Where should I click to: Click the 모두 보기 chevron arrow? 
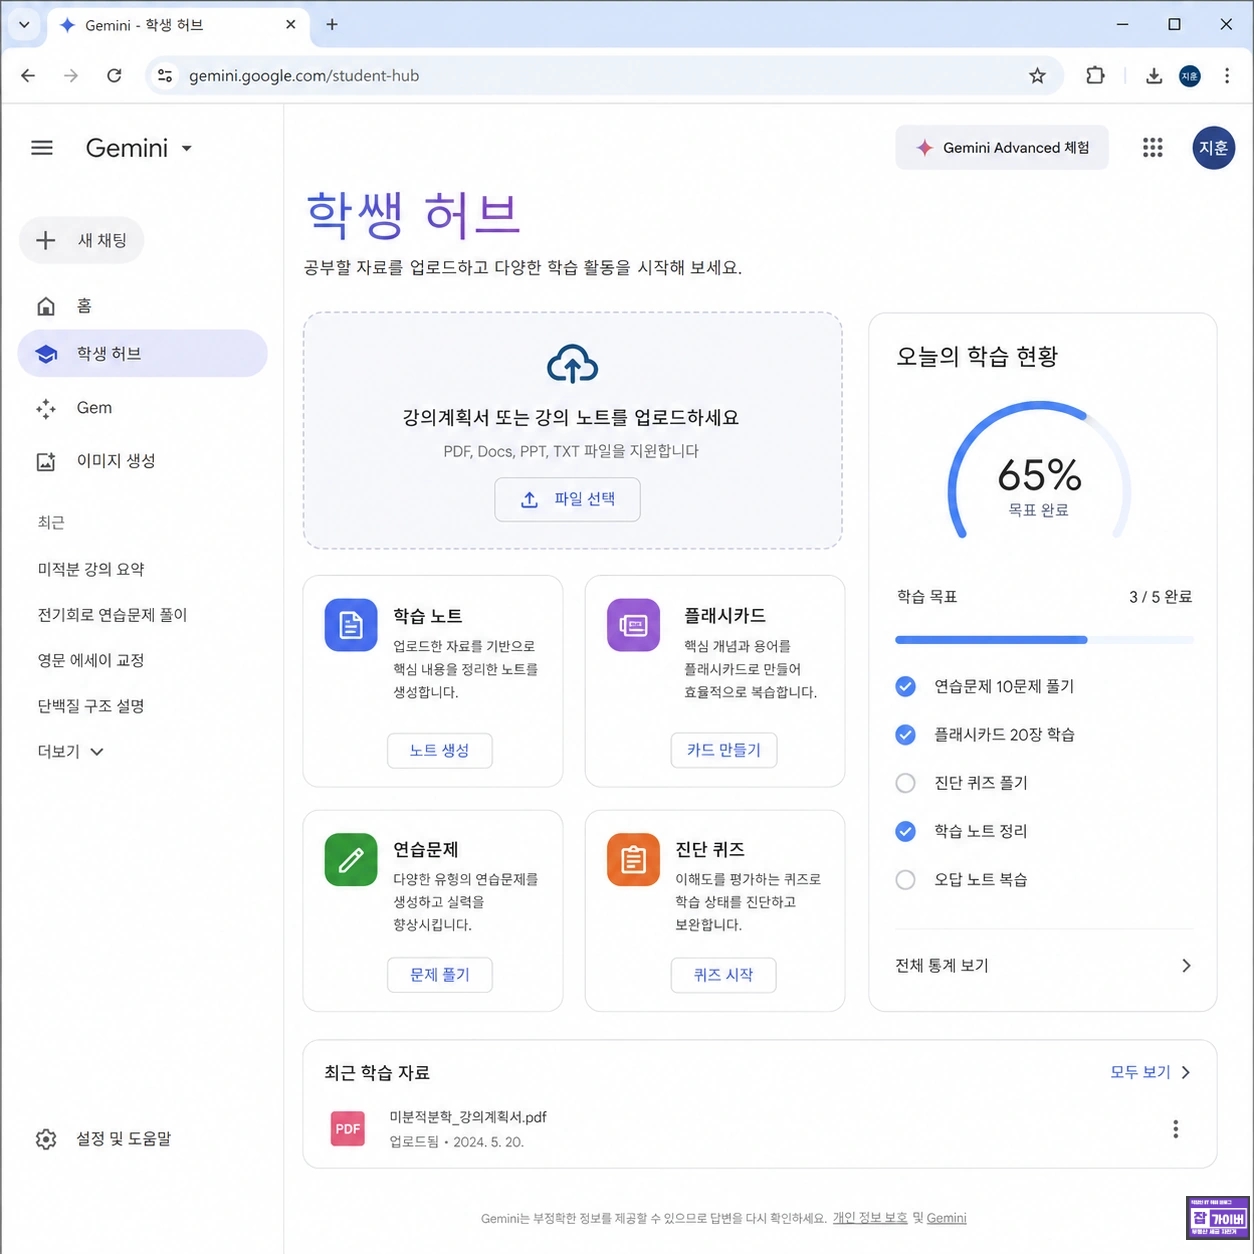point(1186,1073)
